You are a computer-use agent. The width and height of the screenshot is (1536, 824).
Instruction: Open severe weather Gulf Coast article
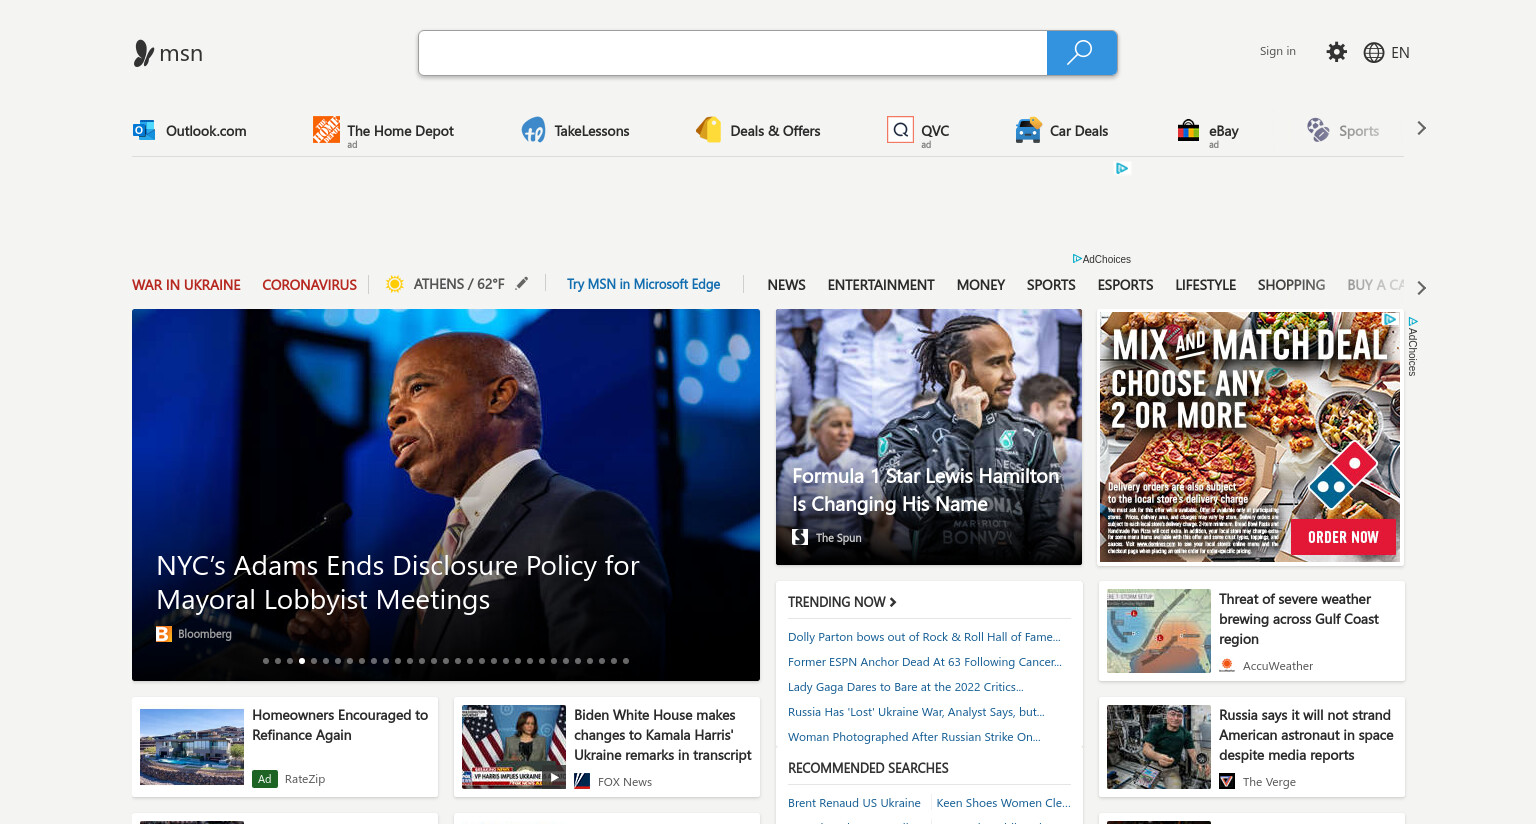point(1298,619)
